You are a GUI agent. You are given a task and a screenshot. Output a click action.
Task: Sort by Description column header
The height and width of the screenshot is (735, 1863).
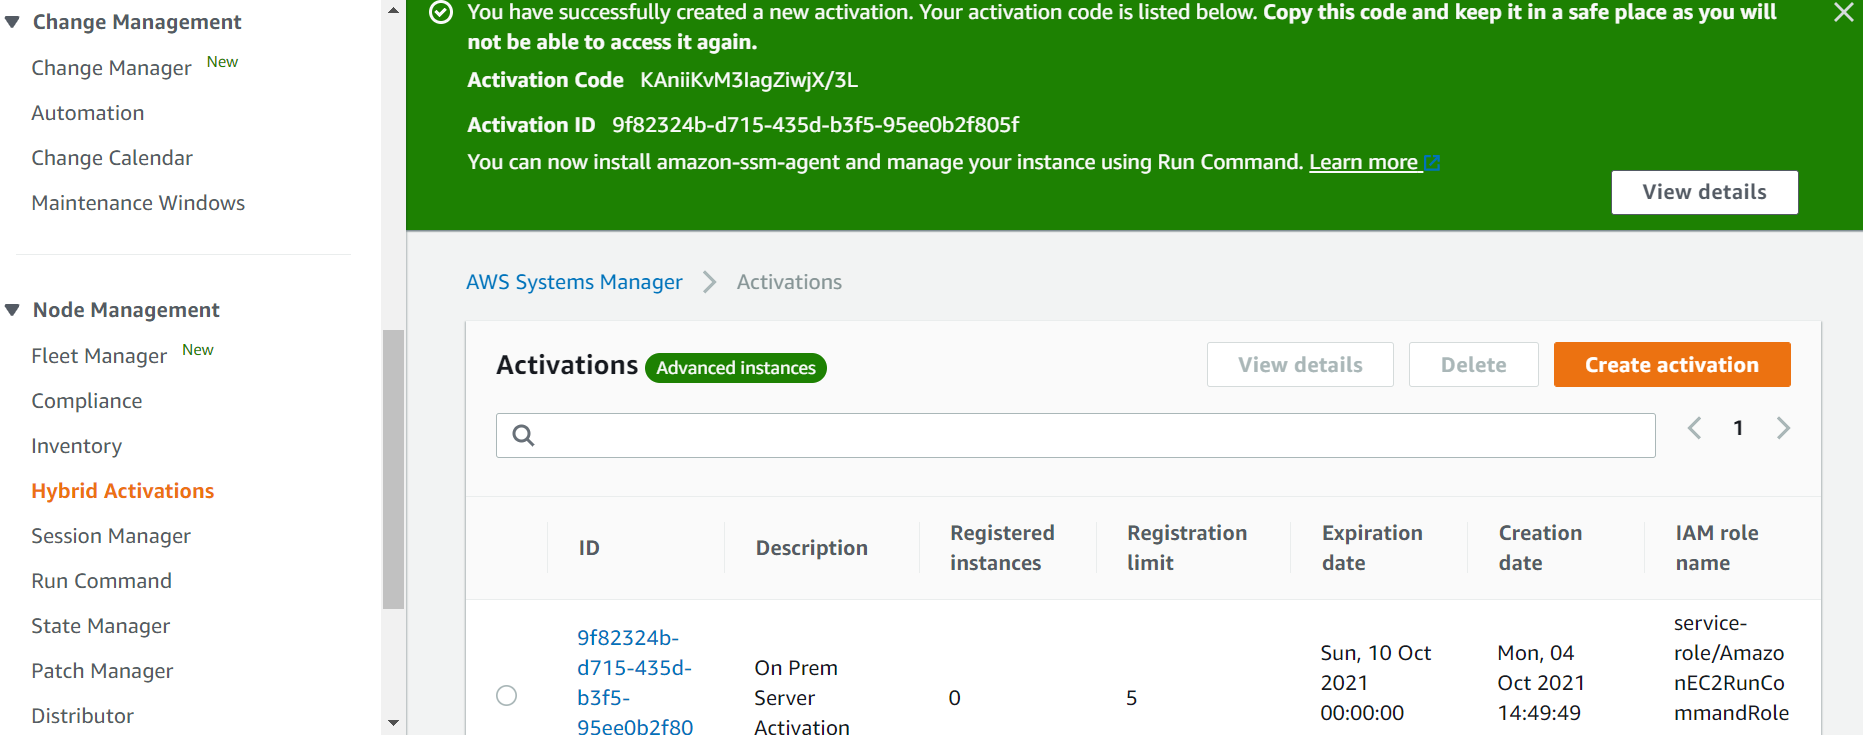click(811, 548)
